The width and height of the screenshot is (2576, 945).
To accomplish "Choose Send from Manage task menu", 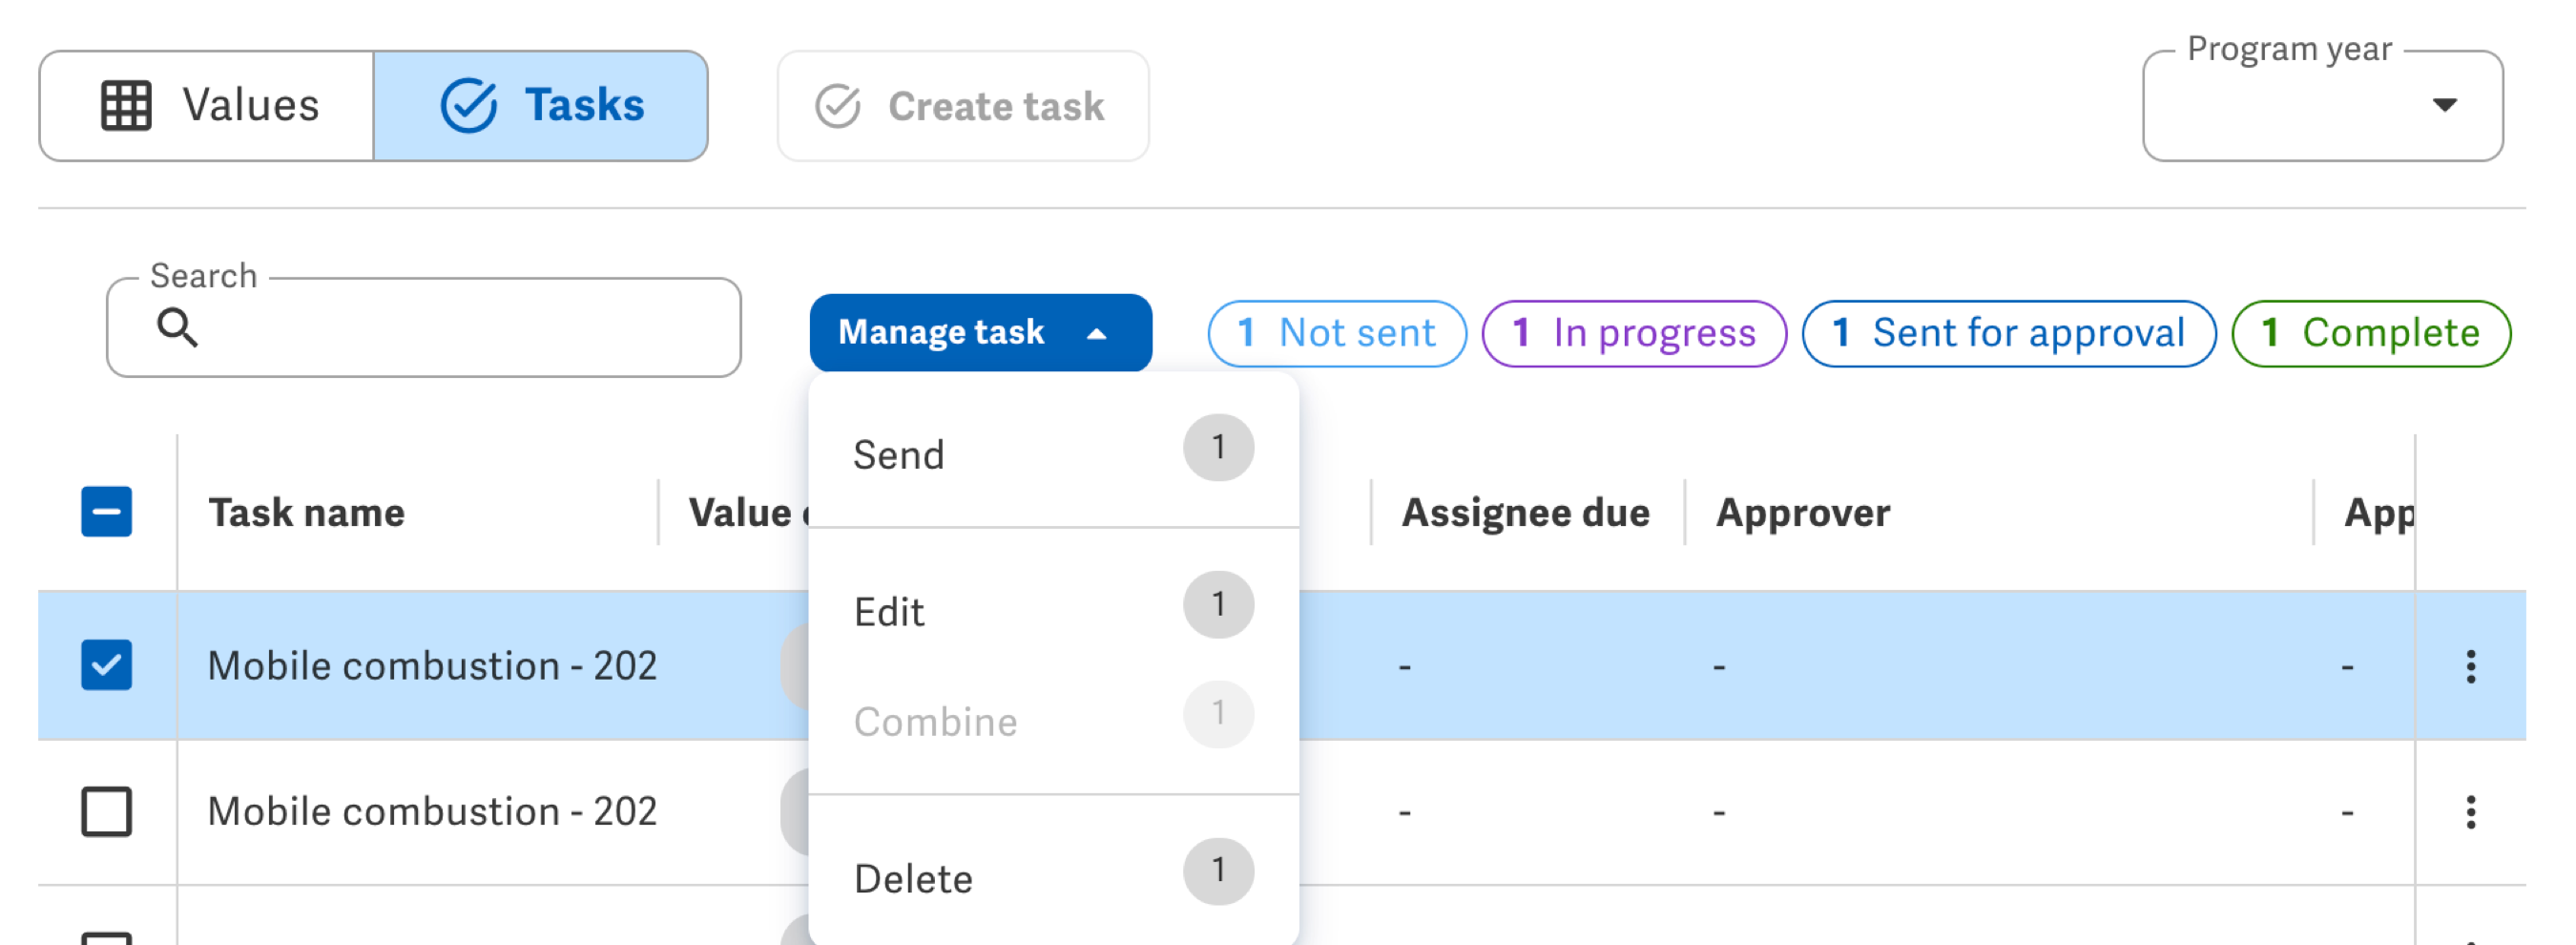I will pyautogui.click(x=1053, y=454).
